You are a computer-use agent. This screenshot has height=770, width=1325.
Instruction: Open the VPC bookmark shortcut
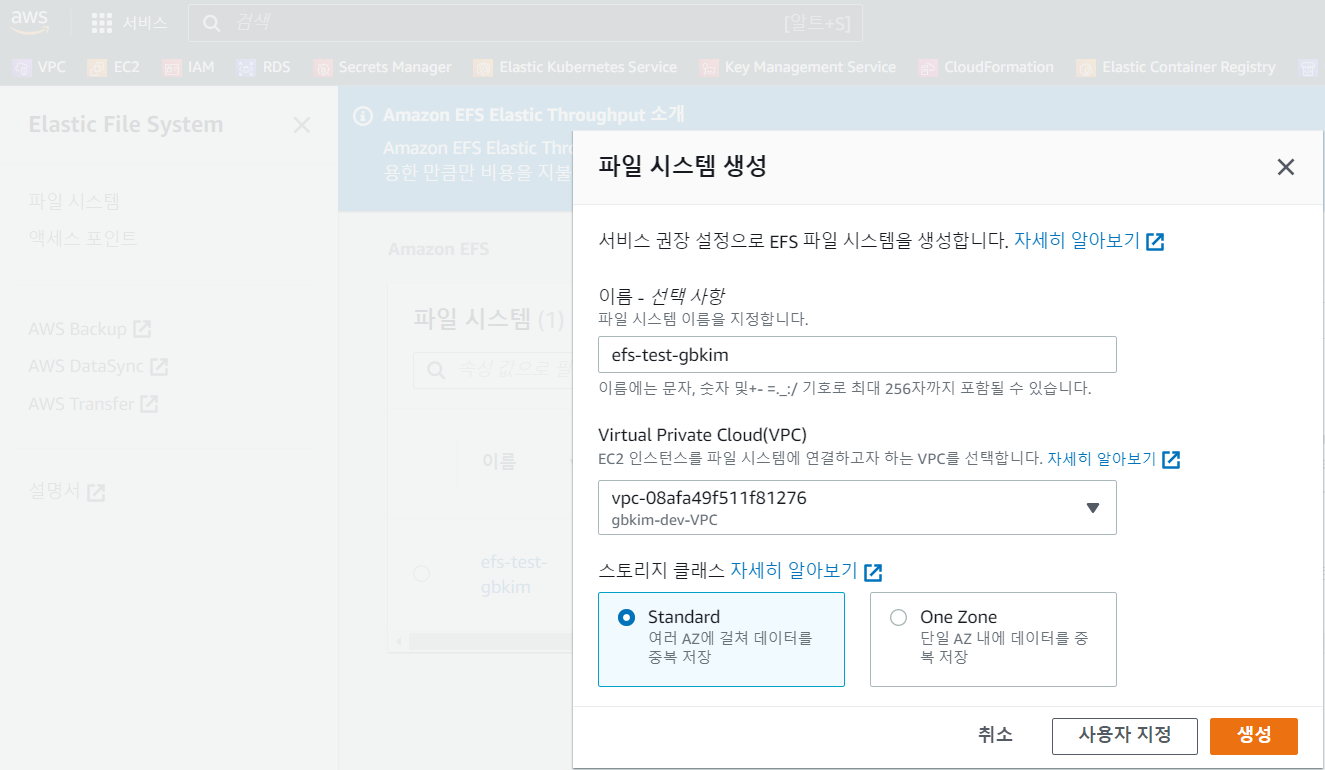(39, 67)
